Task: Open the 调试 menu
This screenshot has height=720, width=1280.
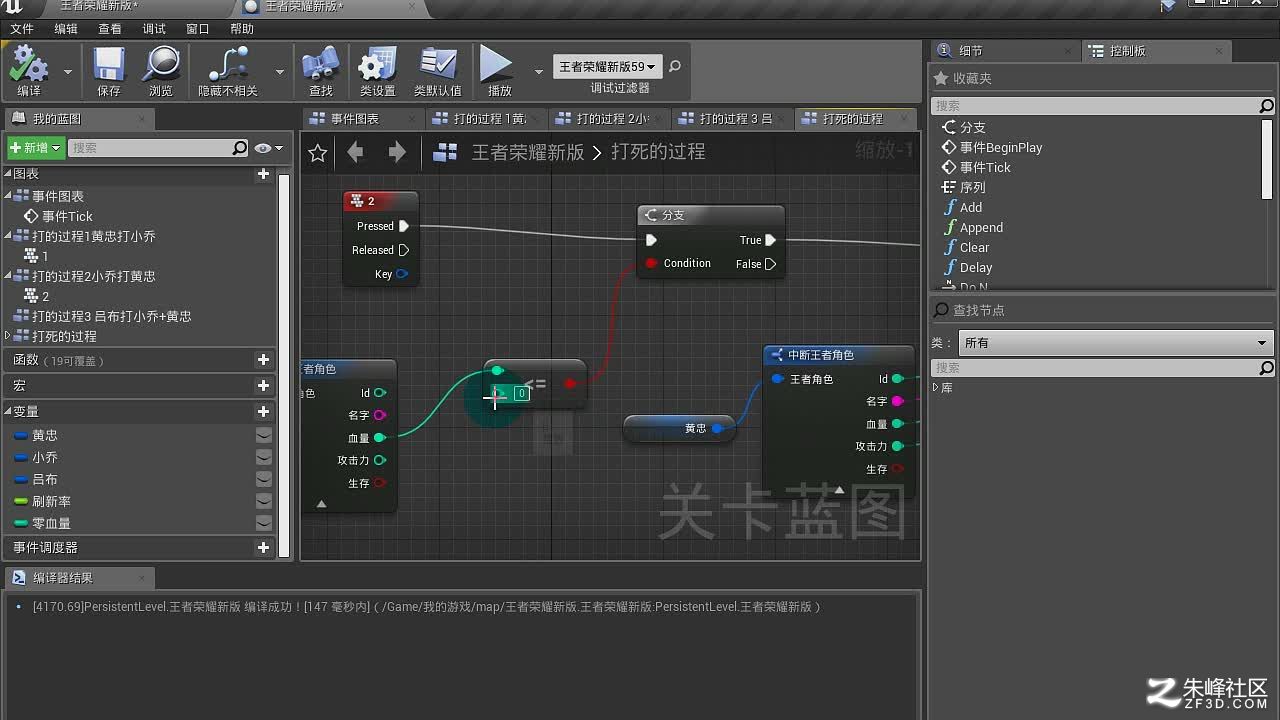Action: coord(154,29)
